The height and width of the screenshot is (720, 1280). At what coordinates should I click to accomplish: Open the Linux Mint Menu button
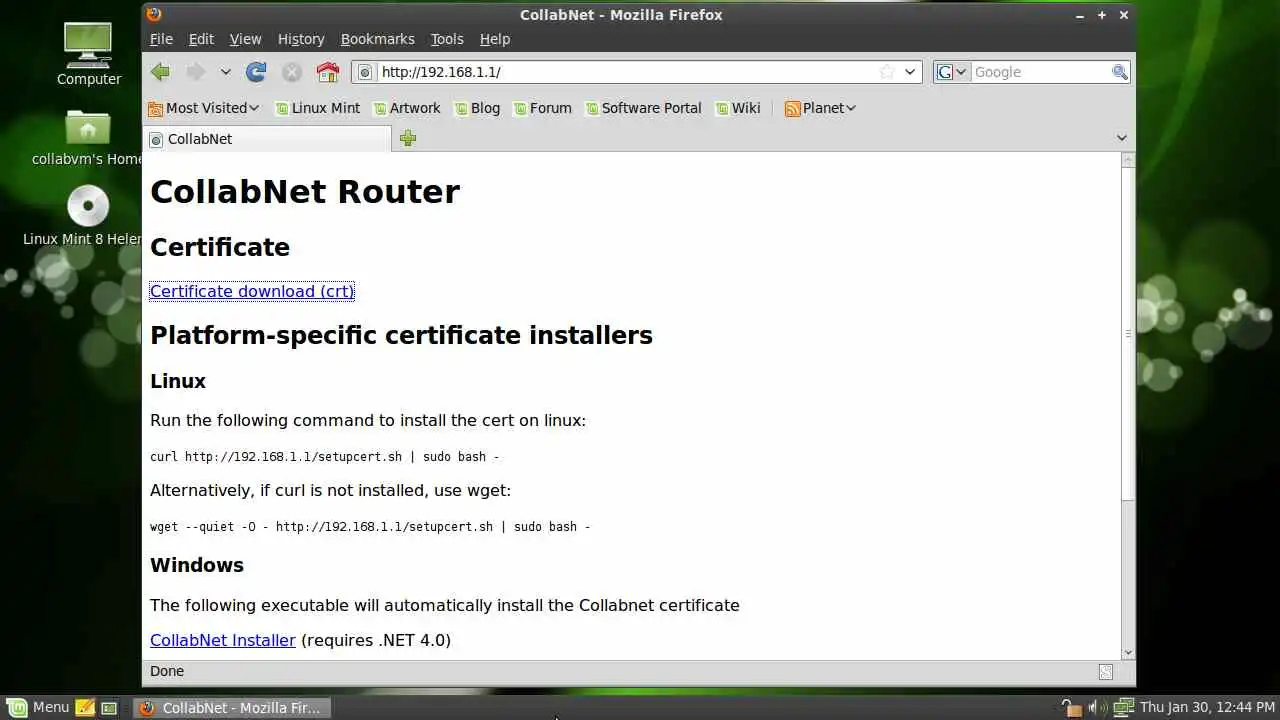(39, 707)
